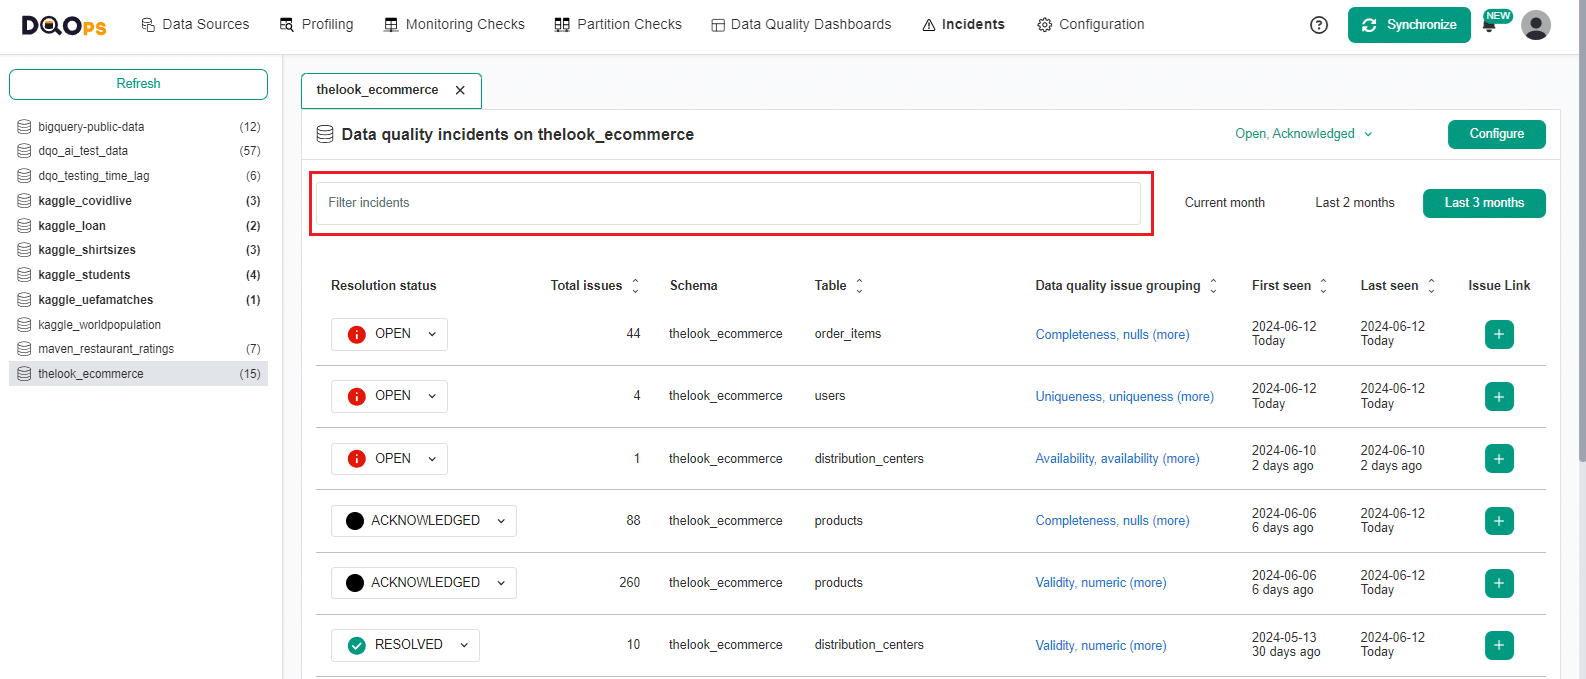Select the Last 3 months range
1586x679 pixels.
pyautogui.click(x=1484, y=203)
